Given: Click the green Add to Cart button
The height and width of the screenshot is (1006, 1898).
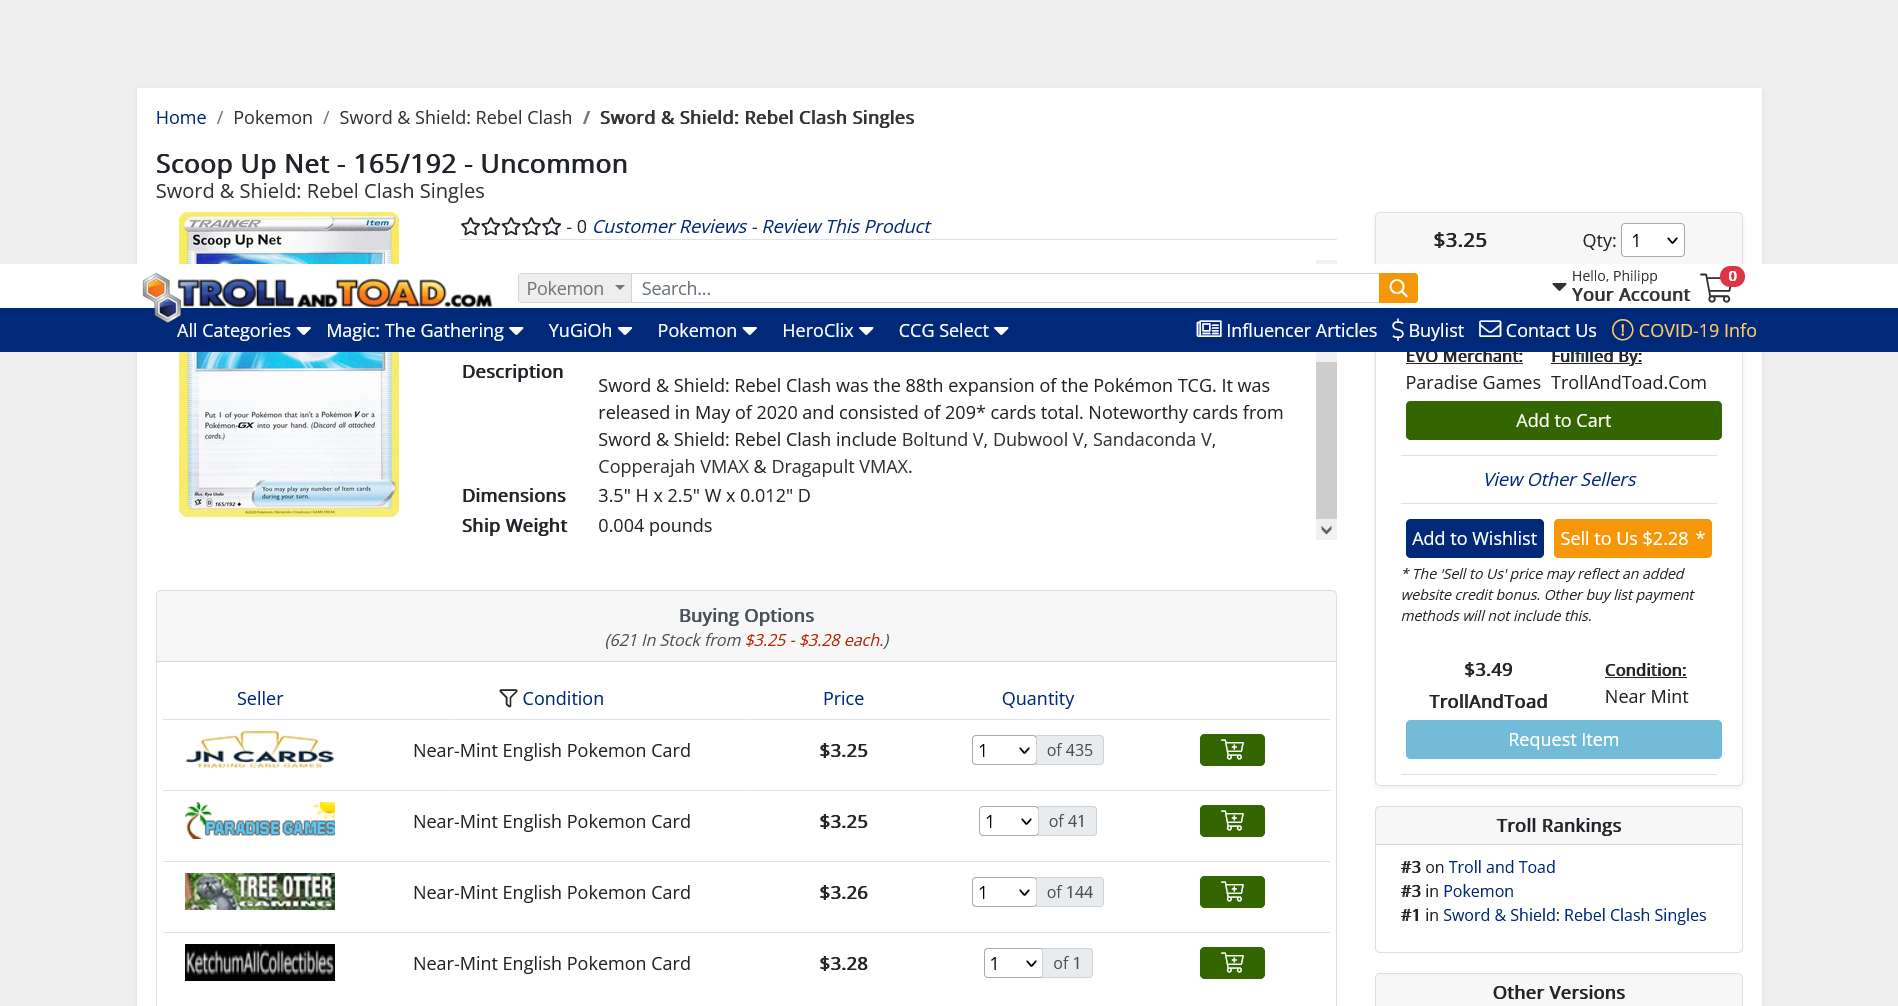Looking at the screenshot, I should (x=1563, y=421).
